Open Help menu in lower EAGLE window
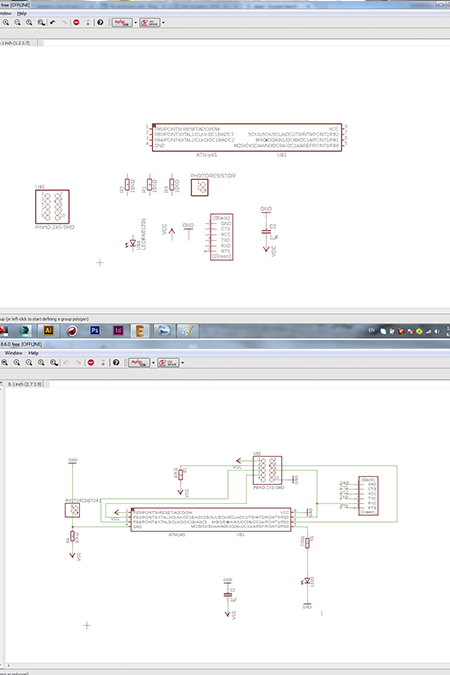This screenshot has width=450, height=675. [33, 353]
